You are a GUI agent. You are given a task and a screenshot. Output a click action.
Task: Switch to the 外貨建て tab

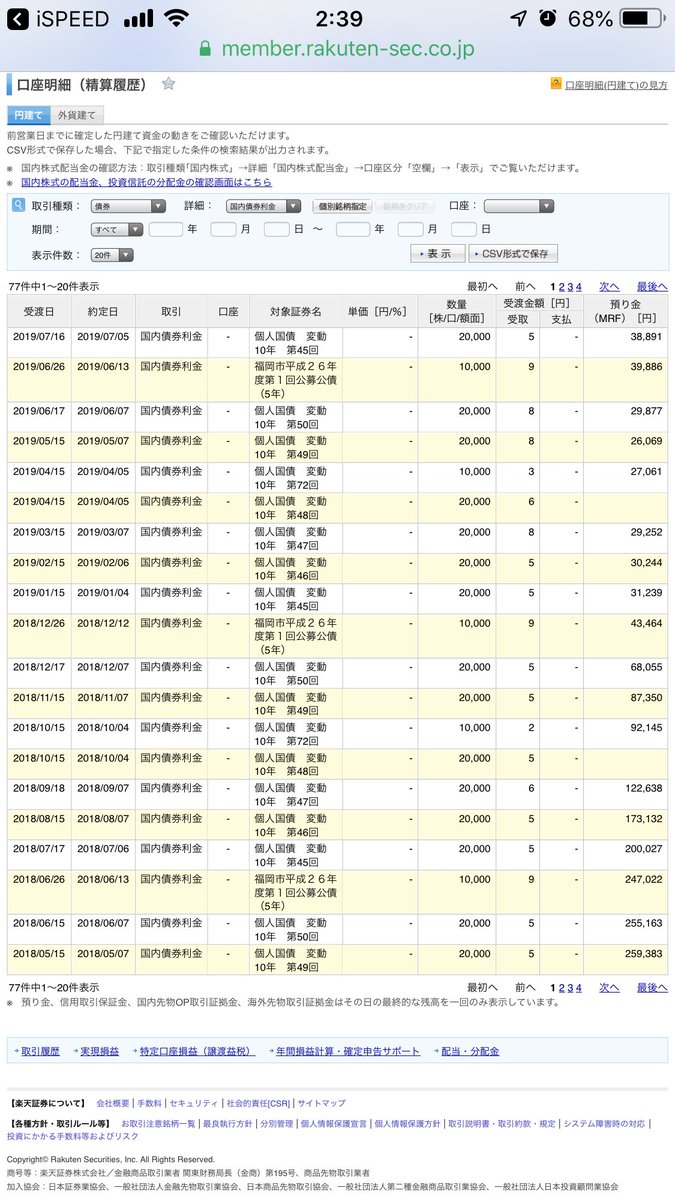(77, 116)
